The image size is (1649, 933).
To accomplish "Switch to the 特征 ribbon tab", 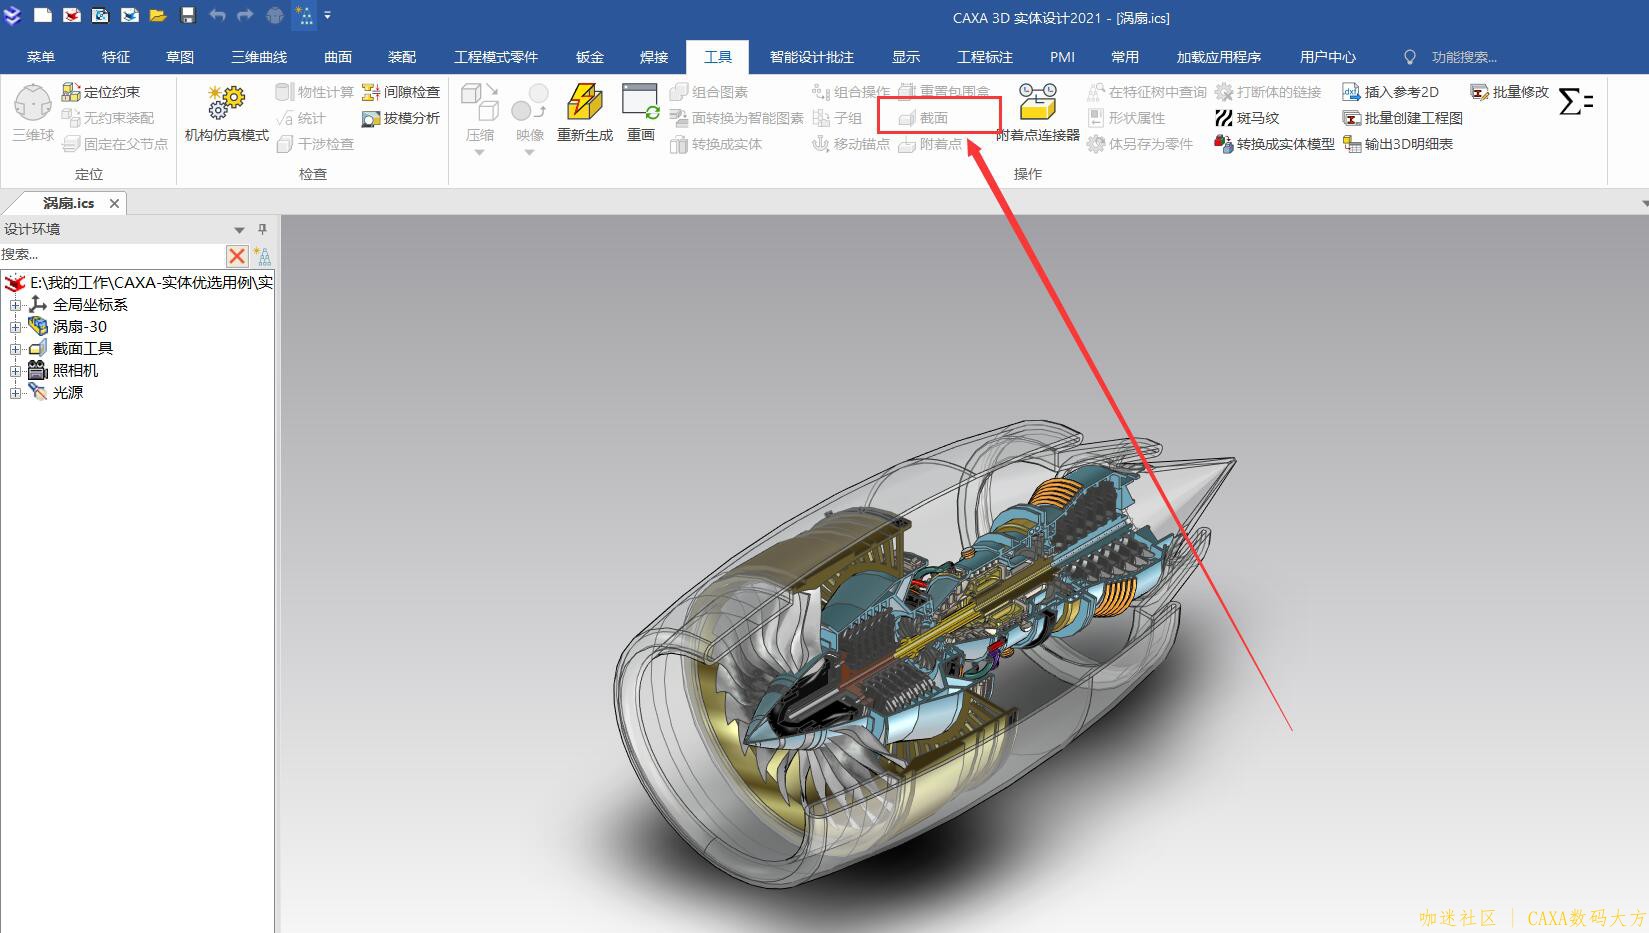I will [116, 57].
